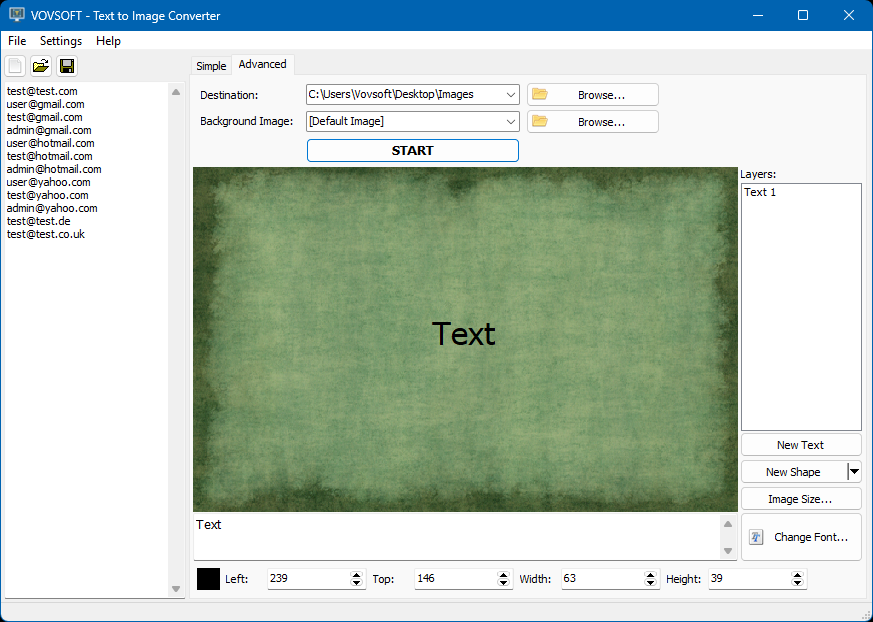873x622 pixels.
Task: Switch to the Simple tab
Action: coord(211,66)
